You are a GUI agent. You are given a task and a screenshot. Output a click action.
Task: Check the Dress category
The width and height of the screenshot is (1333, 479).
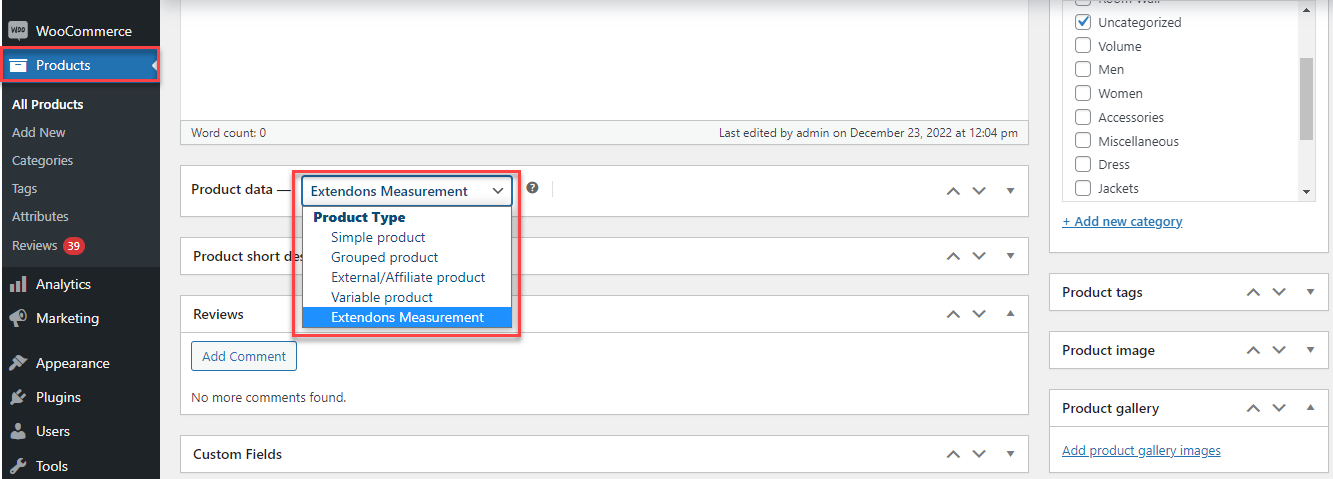pyautogui.click(x=1082, y=164)
